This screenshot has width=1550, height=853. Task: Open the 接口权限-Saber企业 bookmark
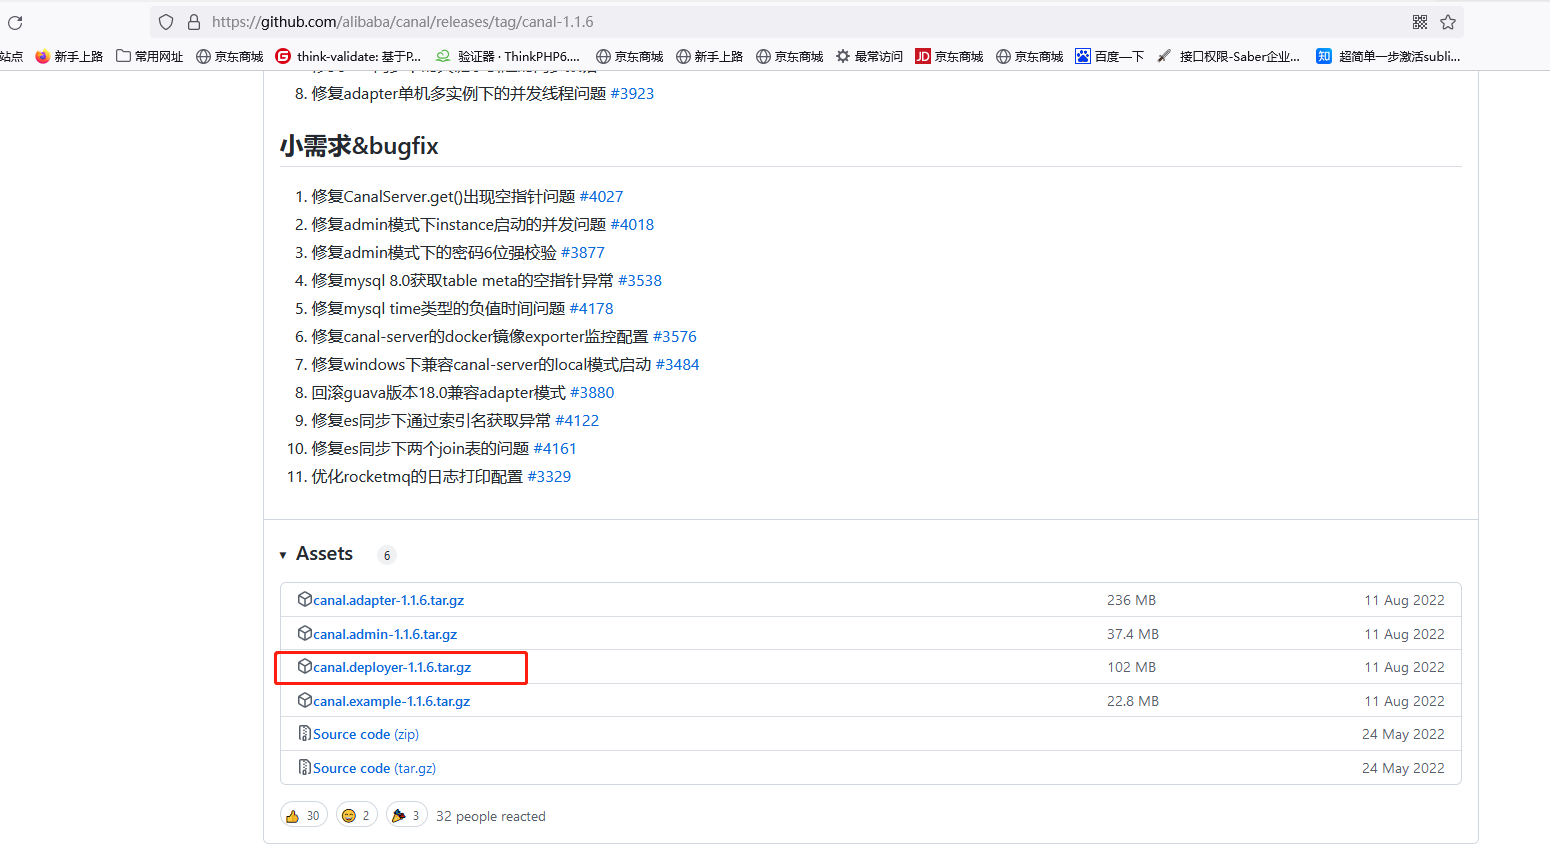tap(1228, 57)
